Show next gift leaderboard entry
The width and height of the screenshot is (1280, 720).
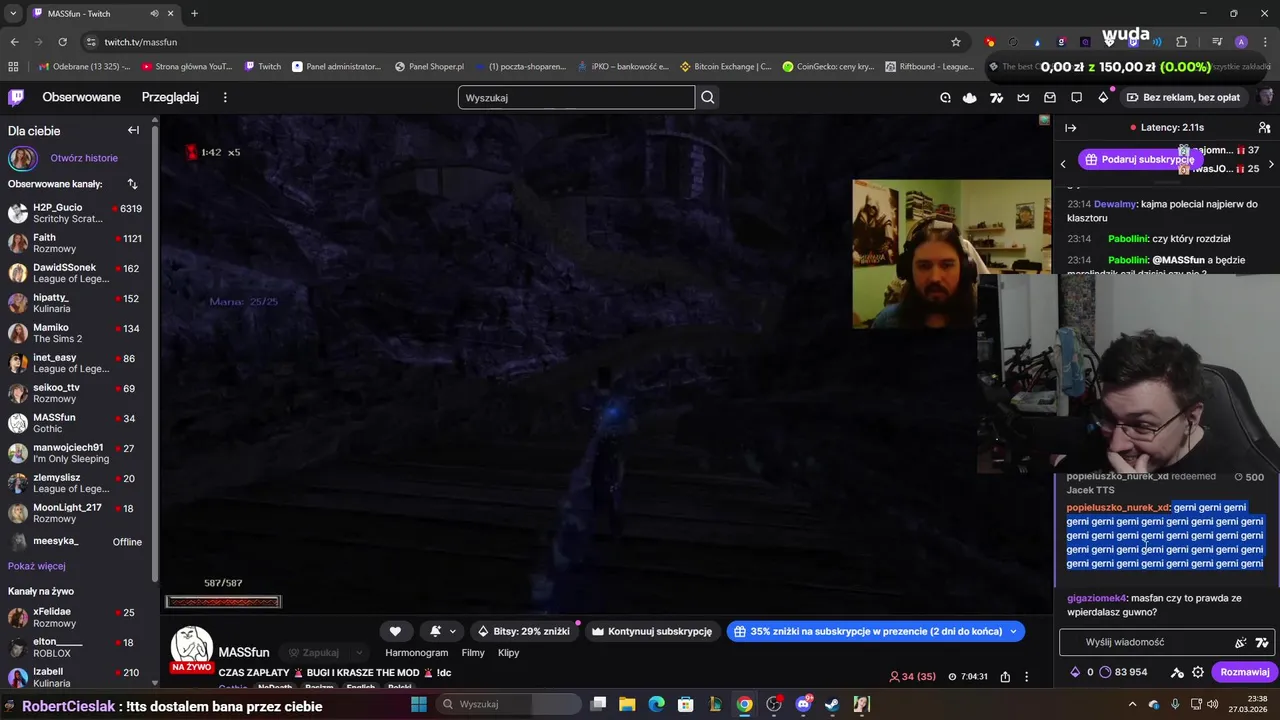pyautogui.click(x=1271, y=164)
